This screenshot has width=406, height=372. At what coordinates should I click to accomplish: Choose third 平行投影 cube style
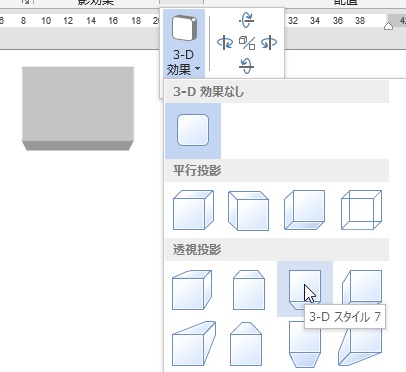(x=304, y=210)
